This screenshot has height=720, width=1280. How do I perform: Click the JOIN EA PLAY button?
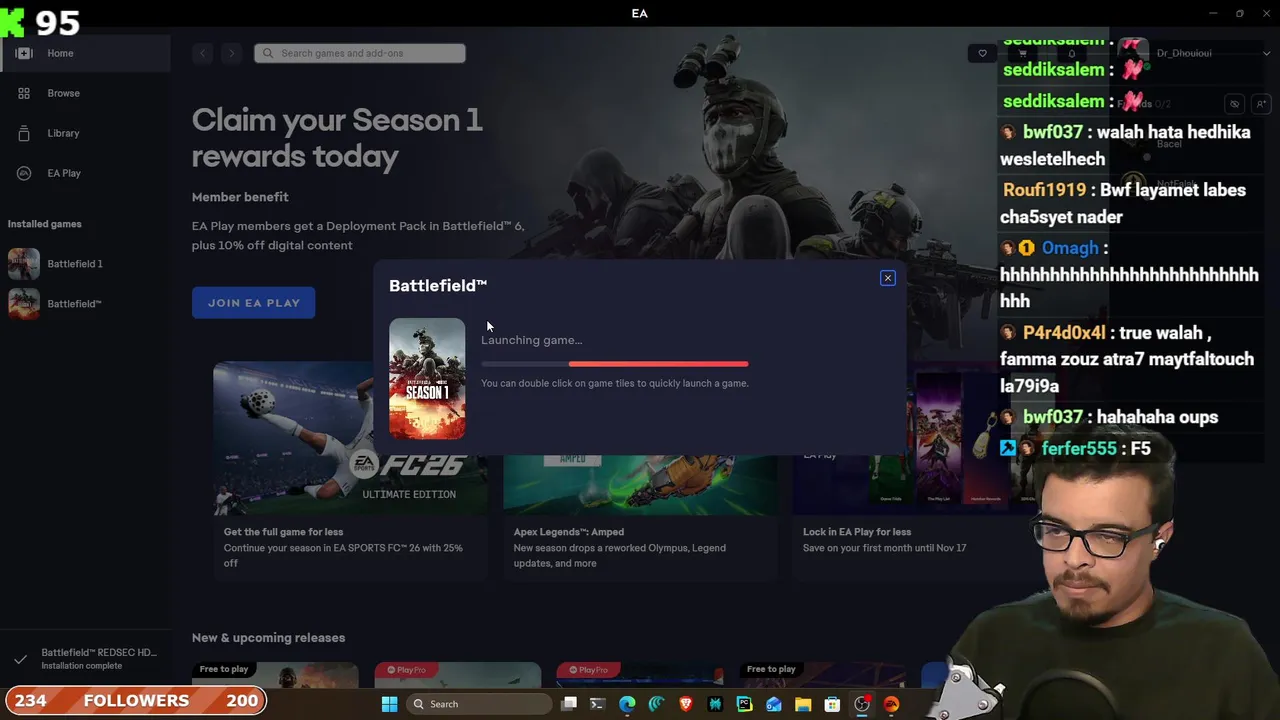[x=254, y=303]
